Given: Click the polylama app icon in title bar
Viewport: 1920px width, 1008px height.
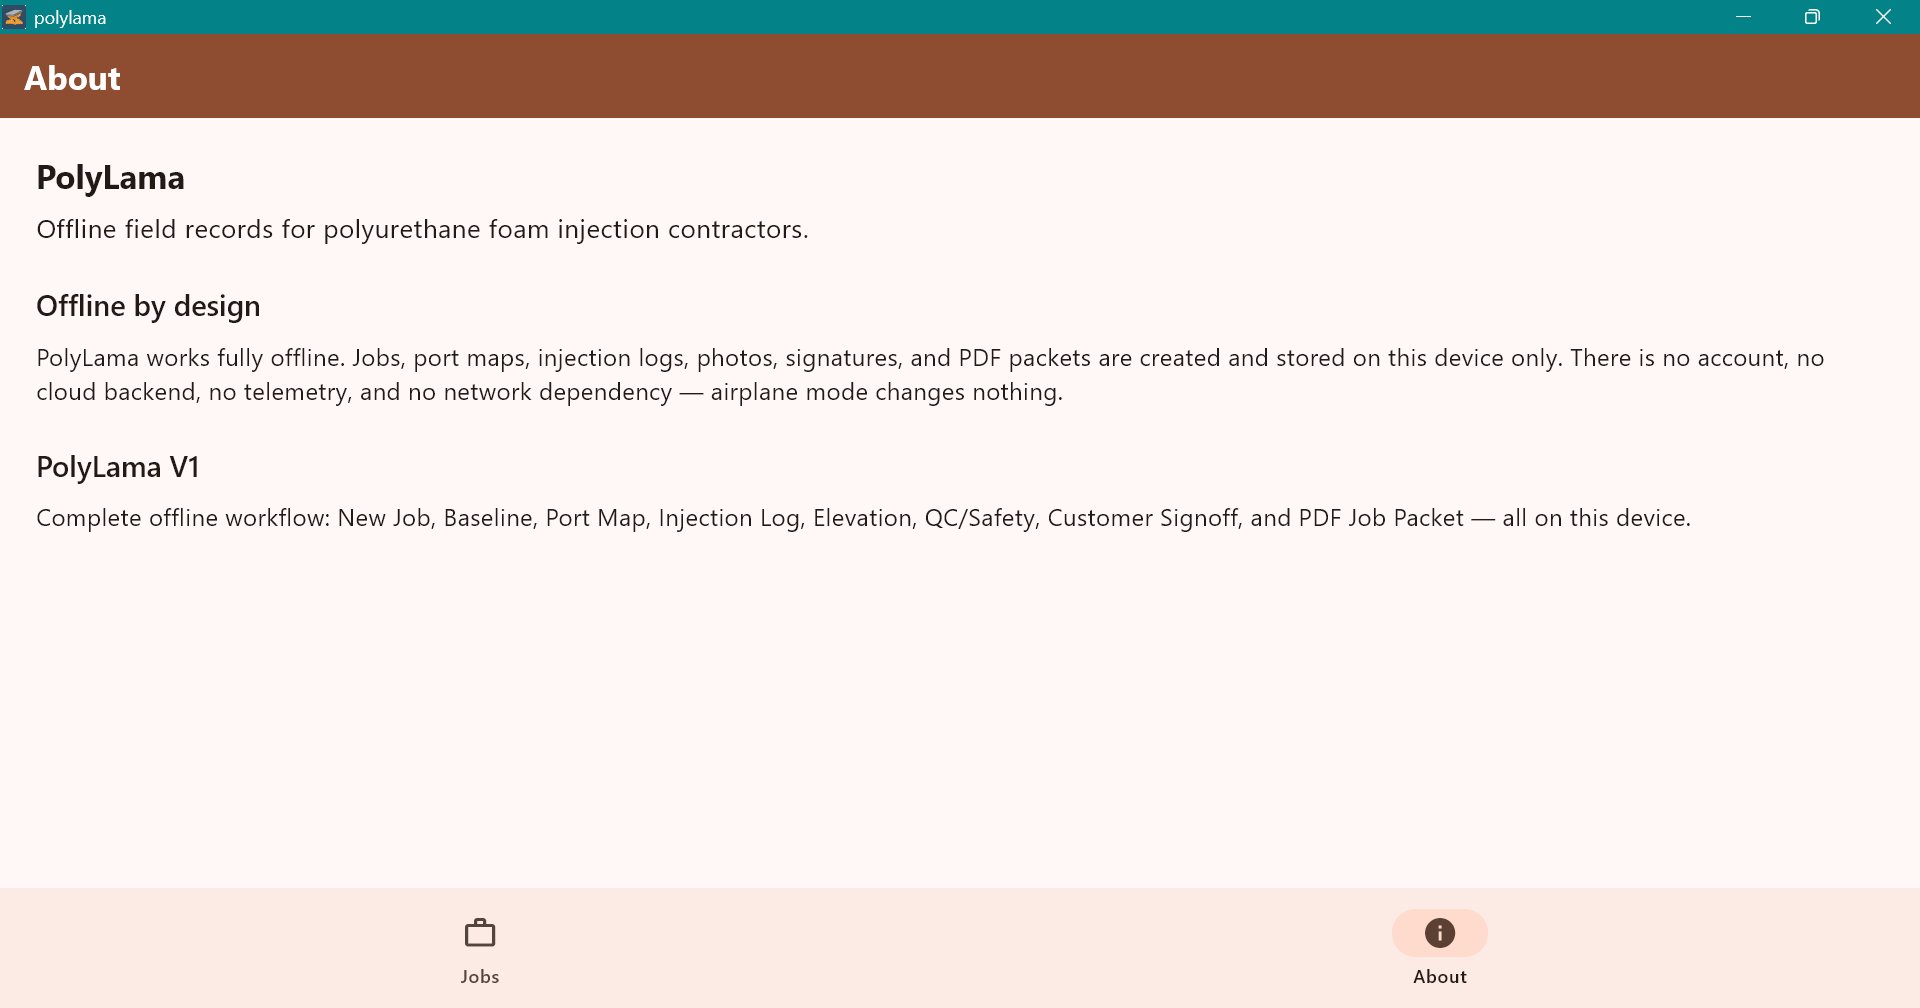Looking at the screenshot, I should (14, 17).
